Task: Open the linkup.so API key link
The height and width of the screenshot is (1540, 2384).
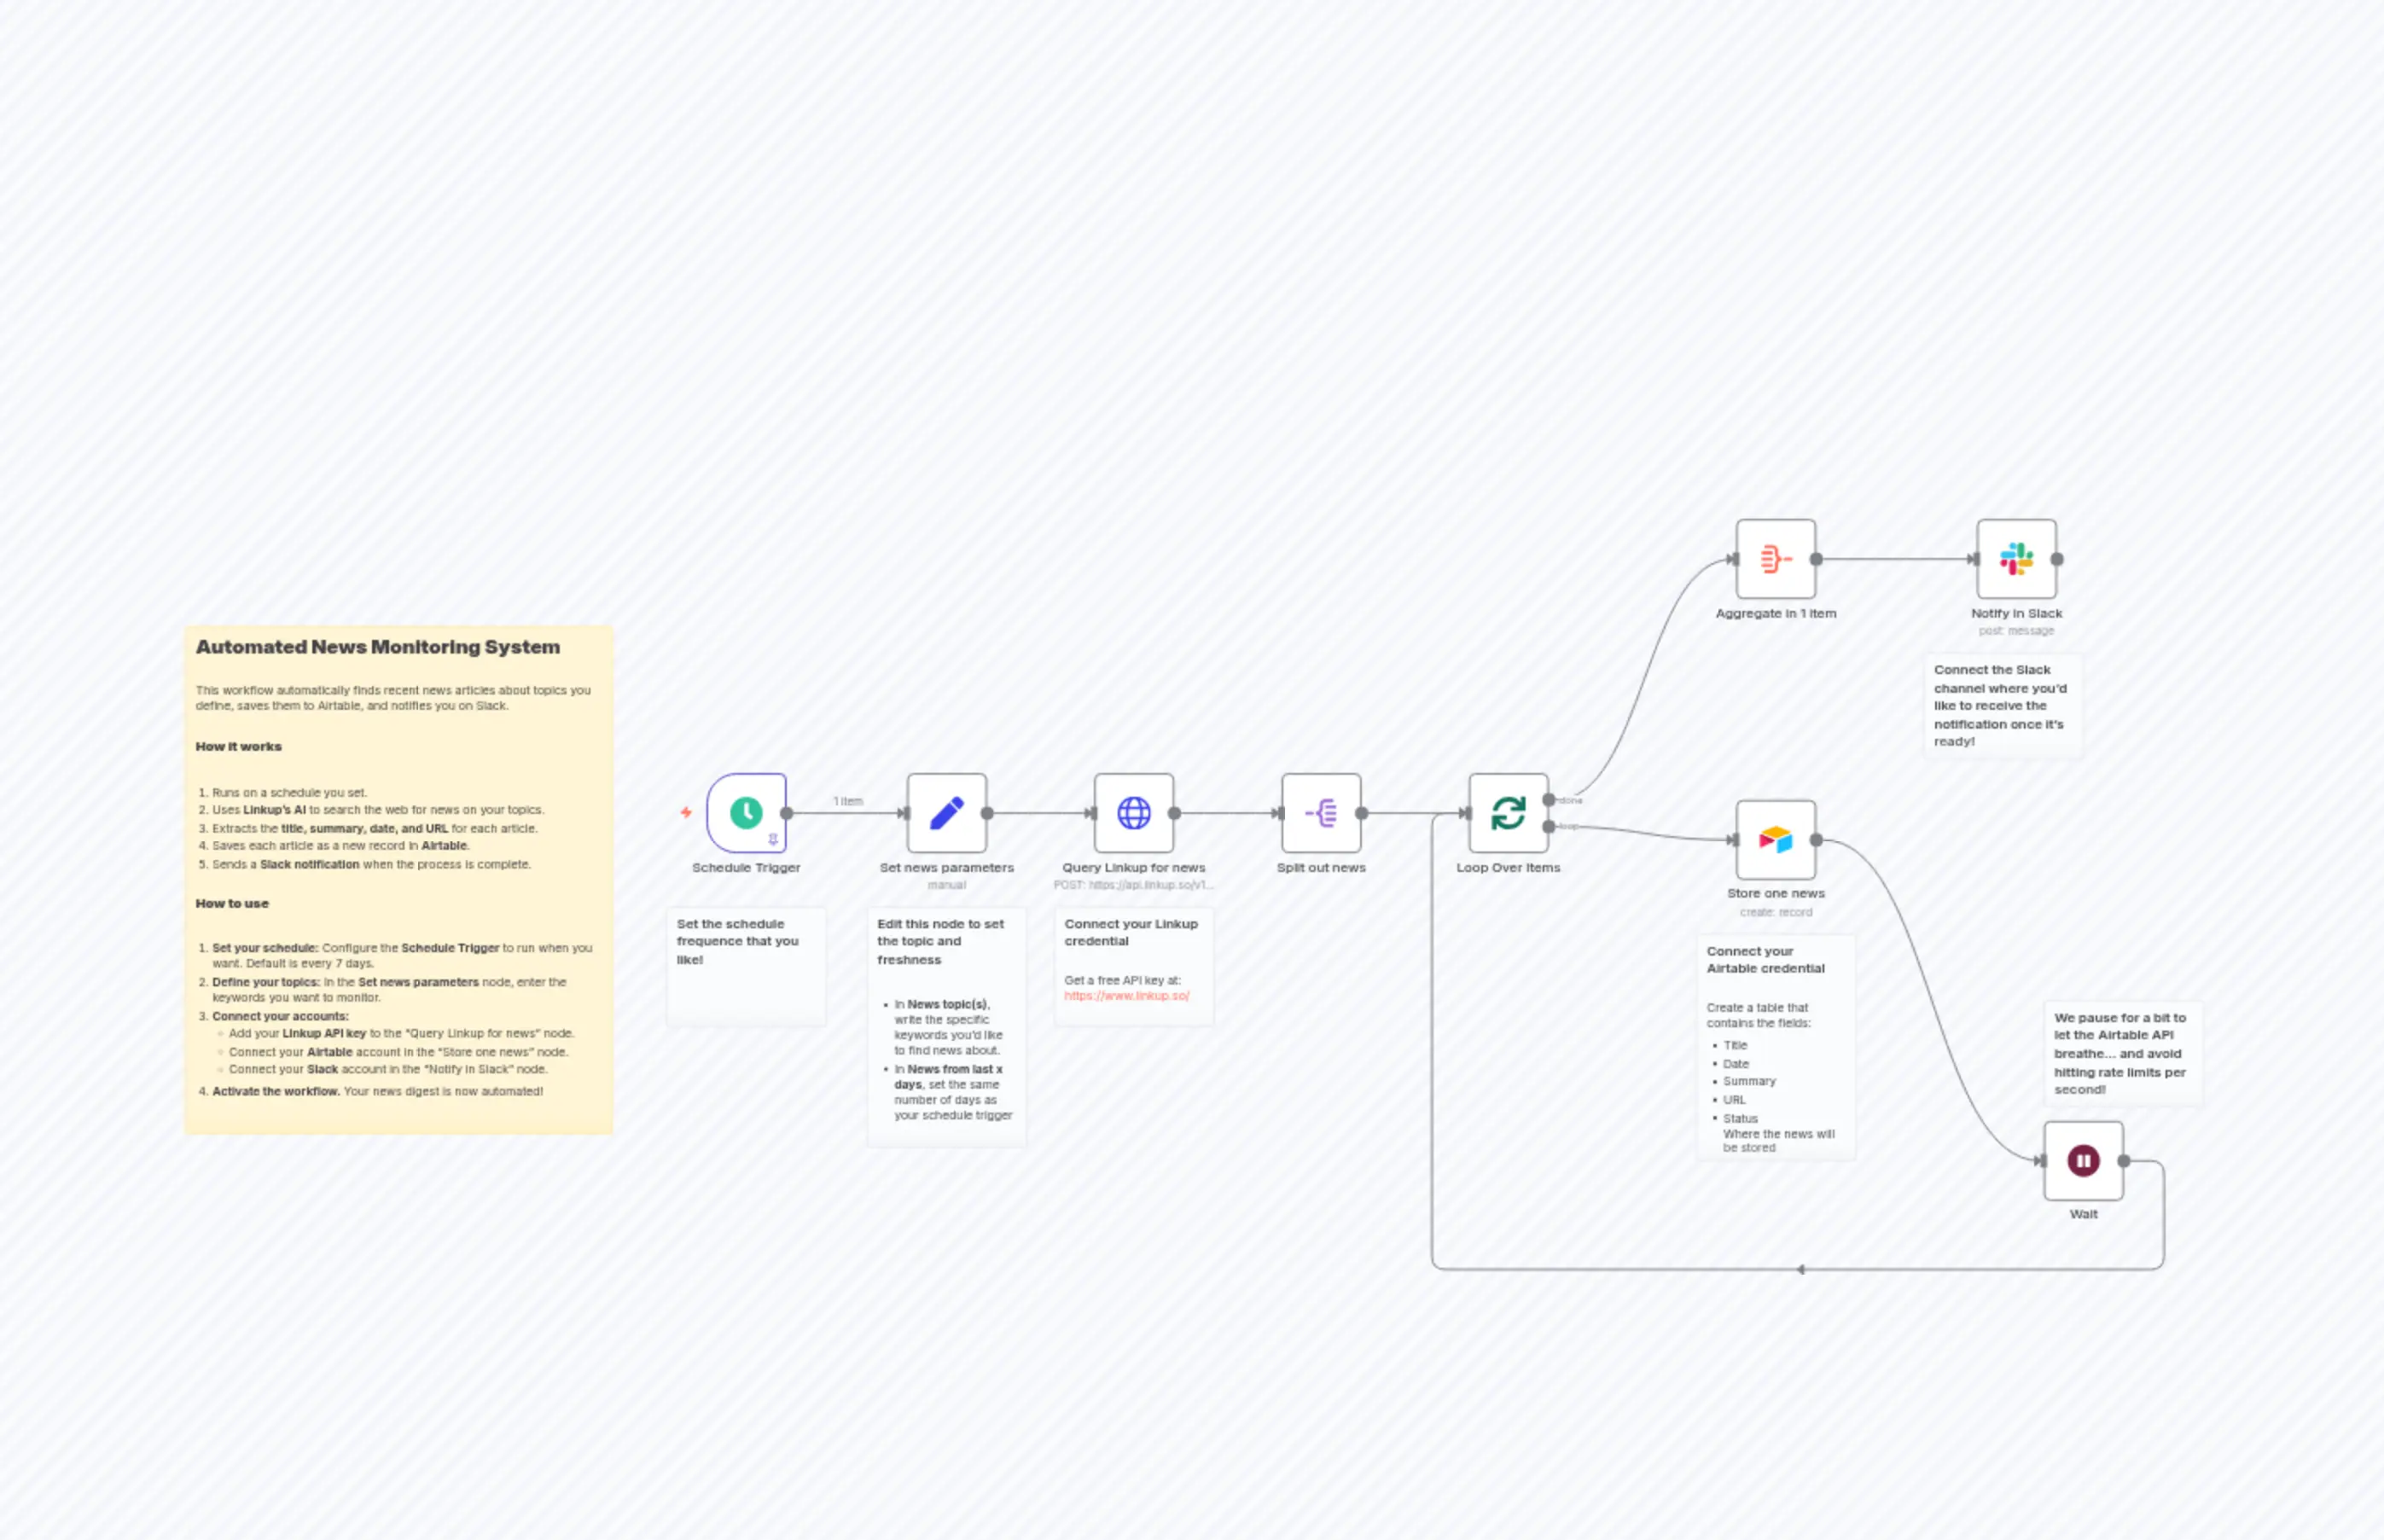Action: 1126,996
